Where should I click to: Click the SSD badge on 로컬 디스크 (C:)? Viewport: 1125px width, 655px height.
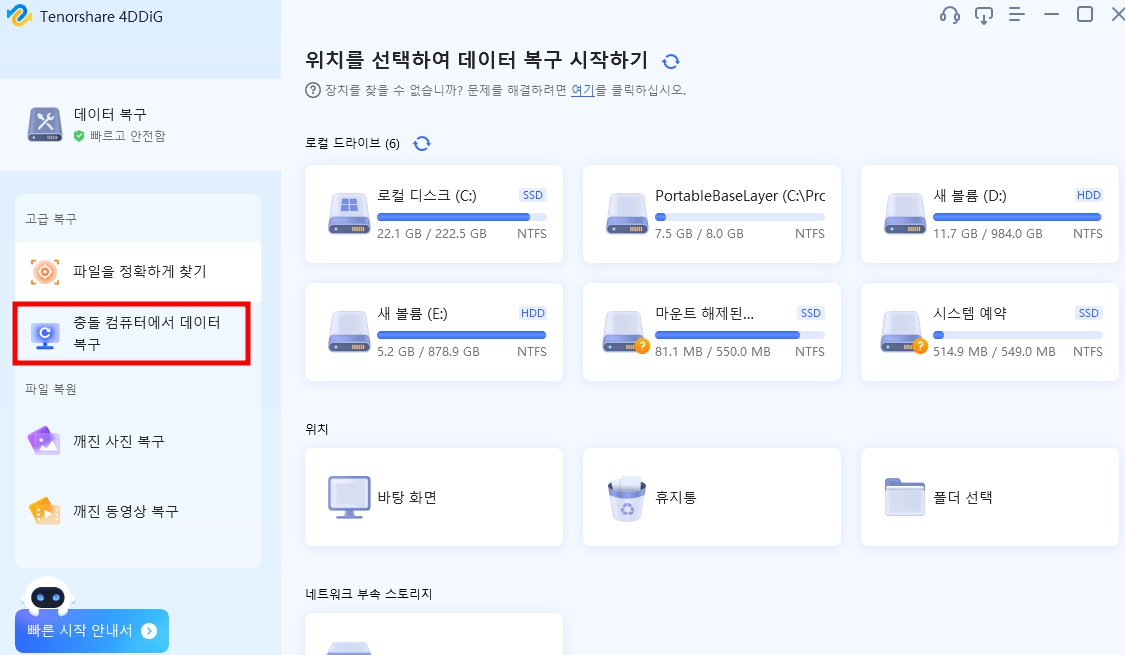[533, 195]
